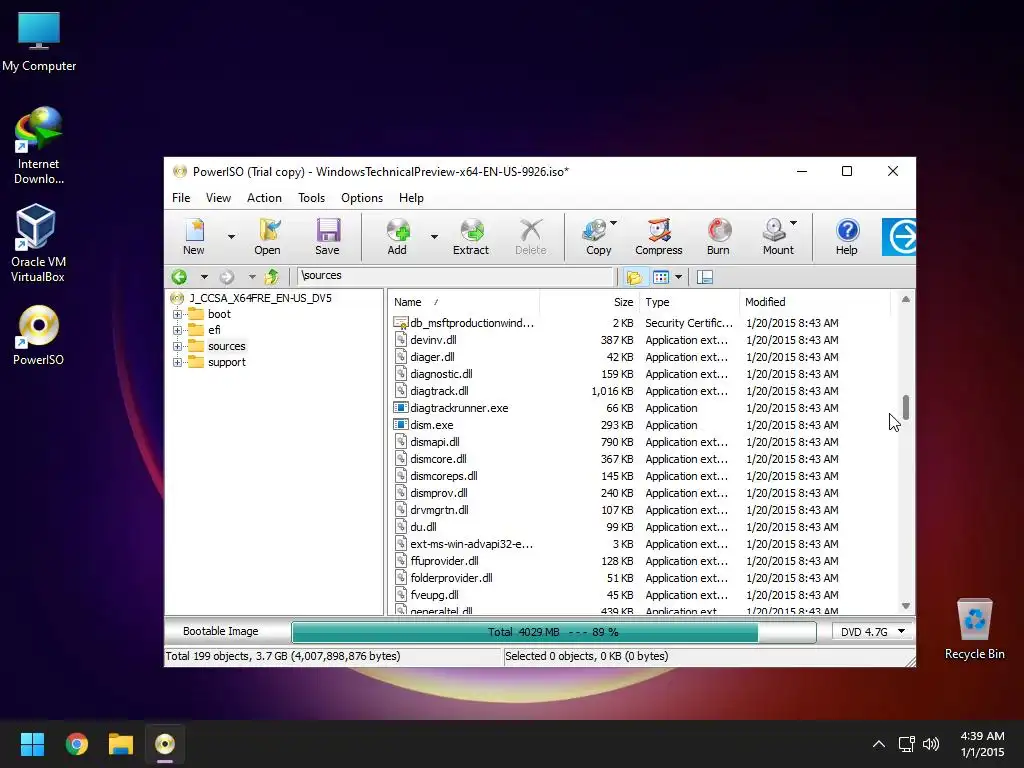
Task: Click the Extract toolbar icon
Action: 471,236
